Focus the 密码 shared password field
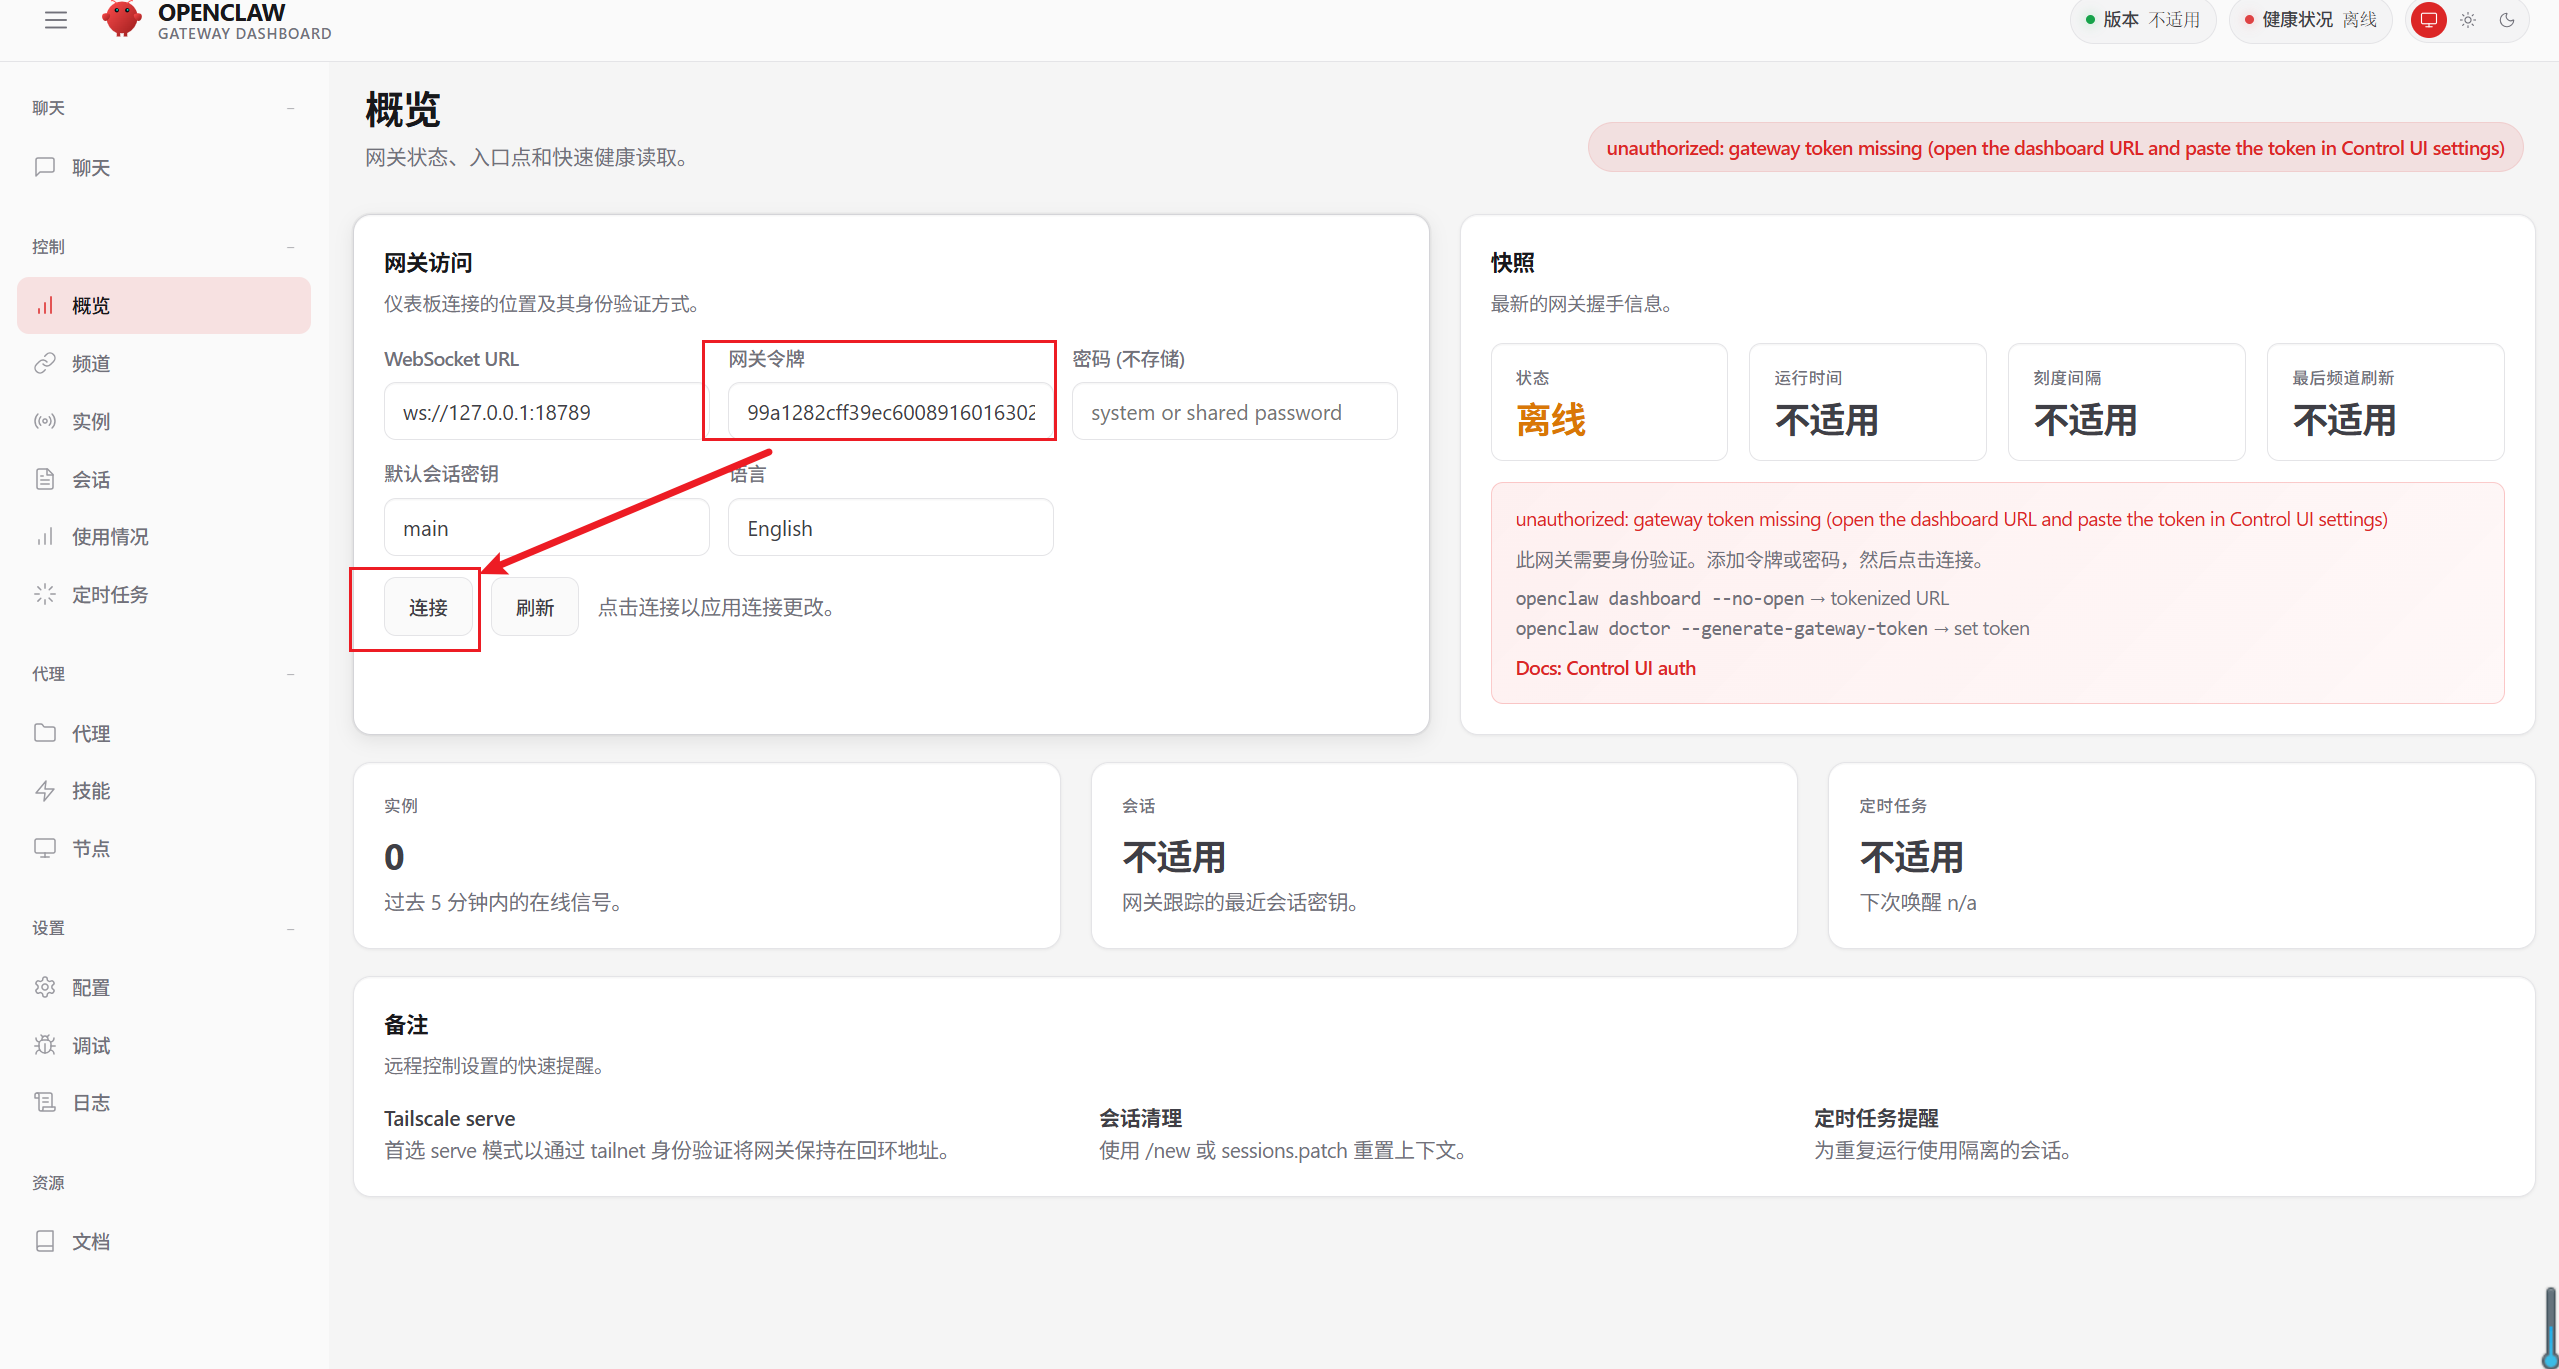 1234,412
